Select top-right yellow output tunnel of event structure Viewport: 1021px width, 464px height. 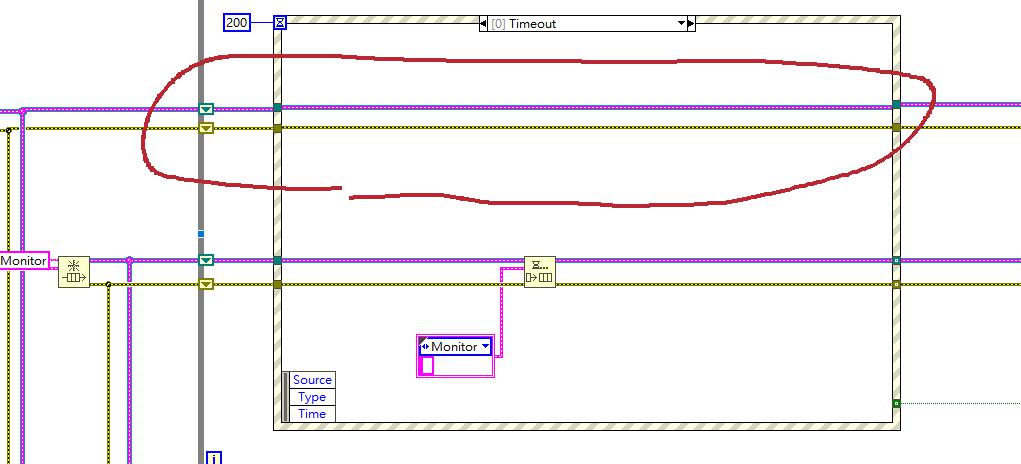click(897, 128)
